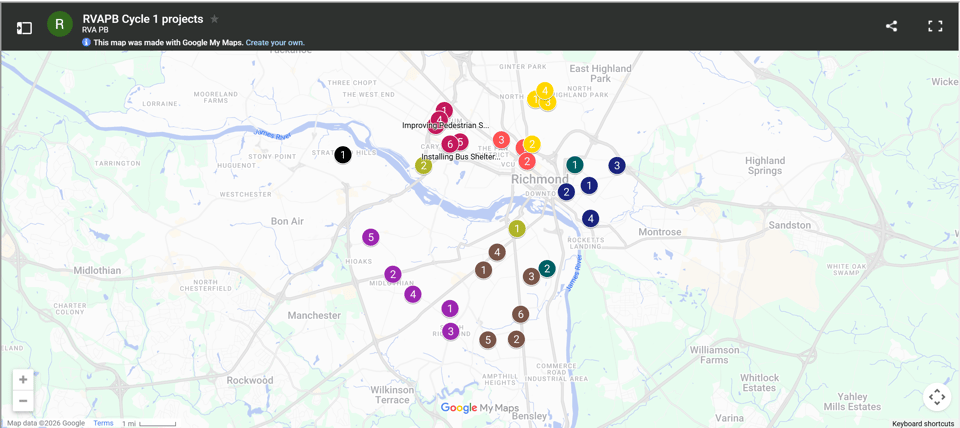This screenshot has width=960, height=428.
Task: Click the green R avatar
Action: 59,24
